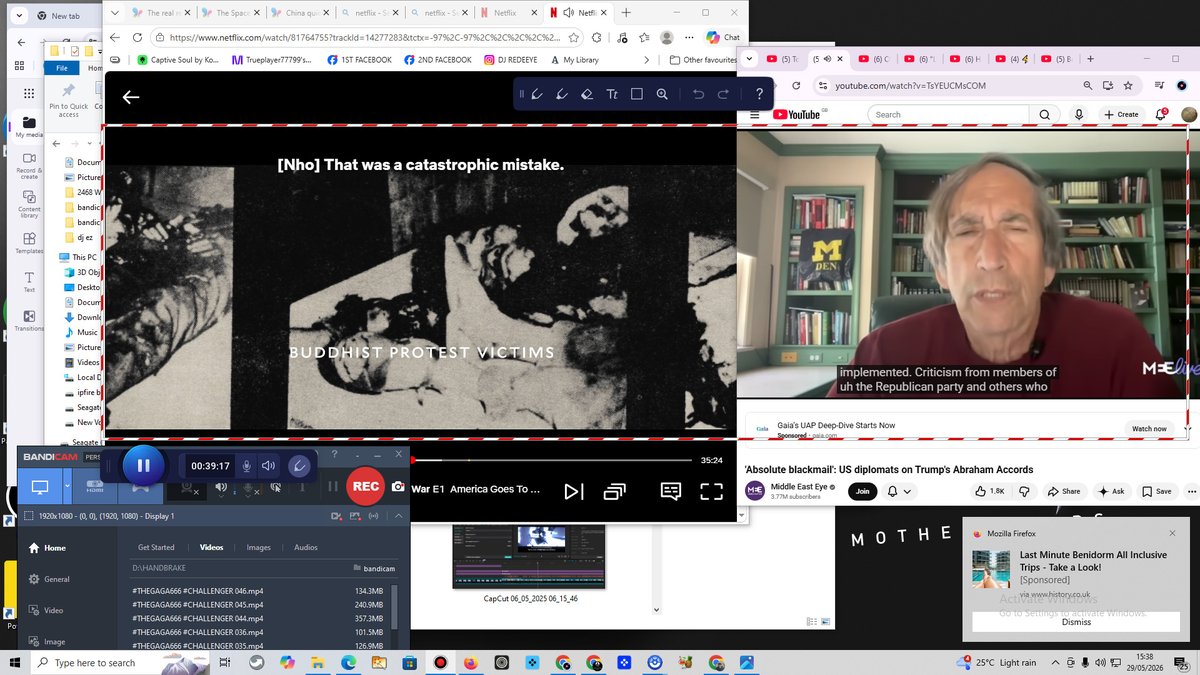Select HDMI device recording mode in Bandicam
The image size is (1200, 675).
click(x=95, y=487)
